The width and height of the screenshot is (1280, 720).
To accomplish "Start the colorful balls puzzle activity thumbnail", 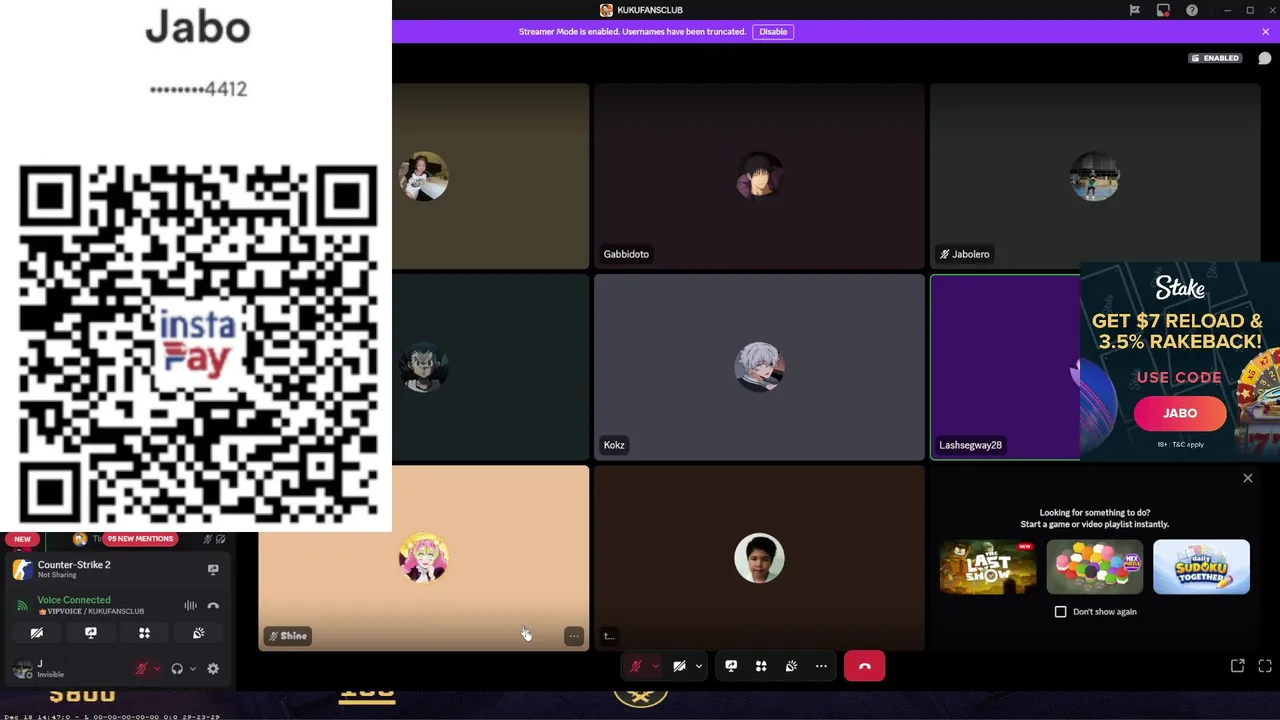I will [x=1095, y=567].
